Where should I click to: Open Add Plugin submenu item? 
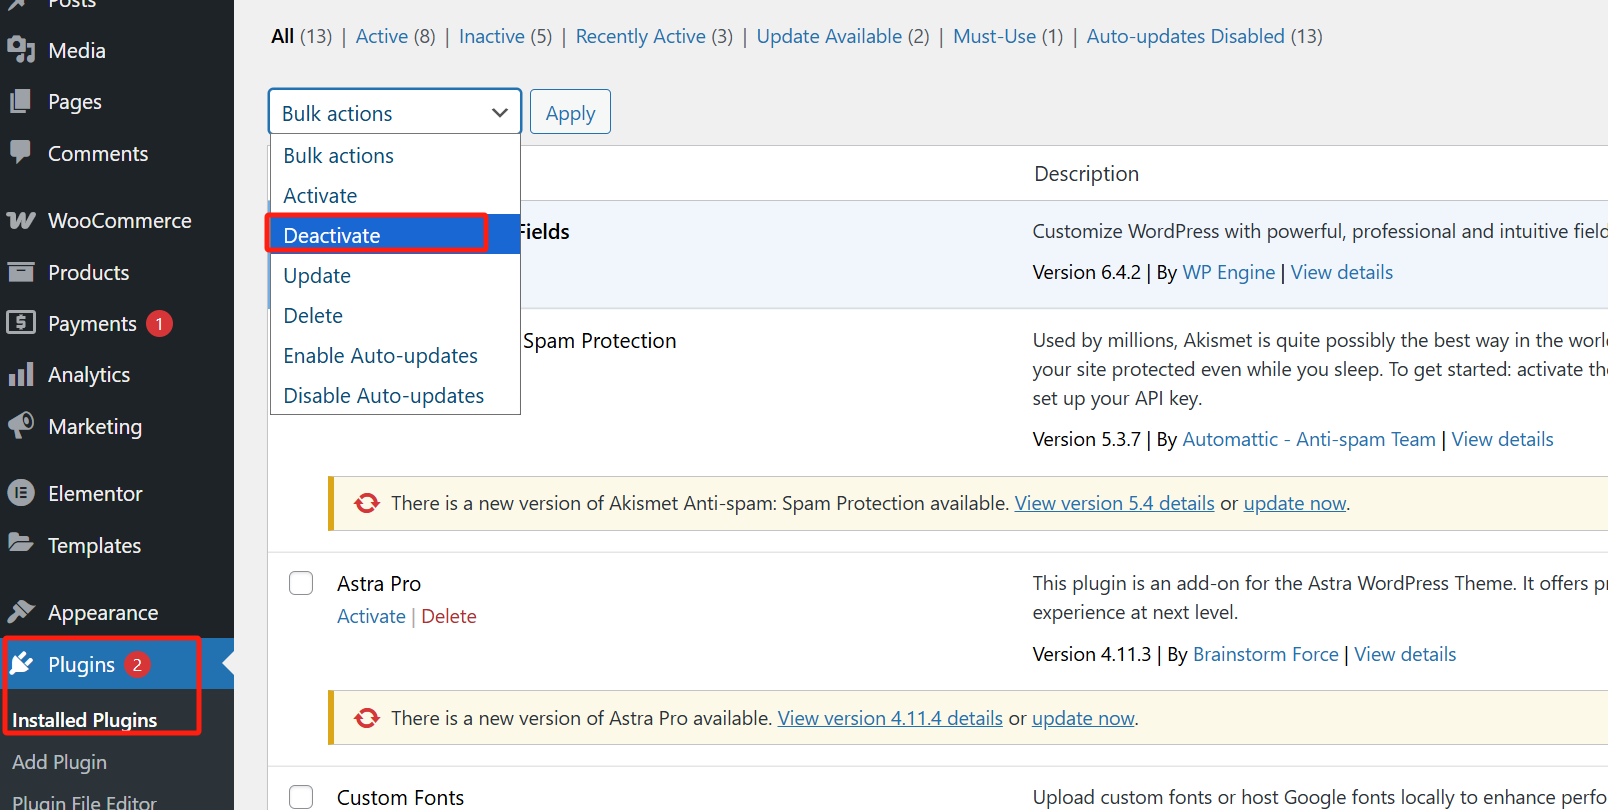coord(59,762)
